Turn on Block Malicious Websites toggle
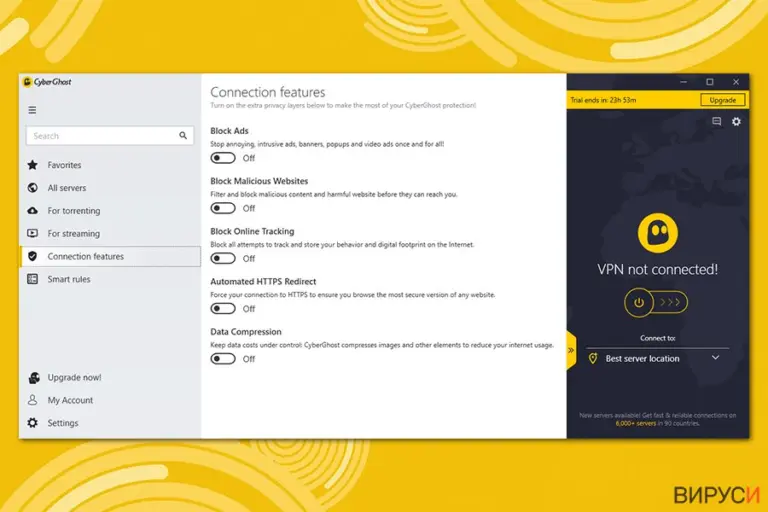Screen dimensions: 768x512 (223, 208)
